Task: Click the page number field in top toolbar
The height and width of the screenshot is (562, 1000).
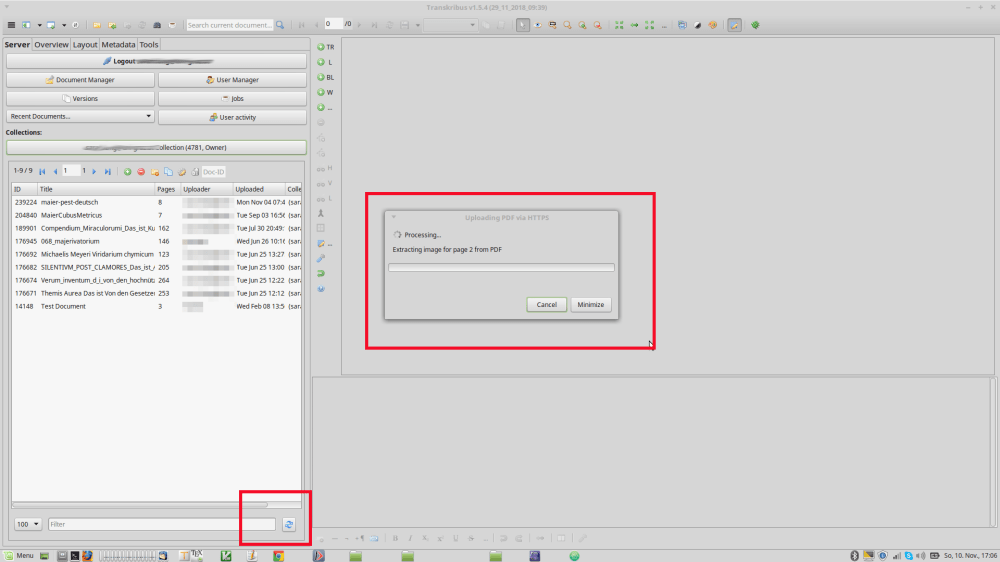Action: 333,24
